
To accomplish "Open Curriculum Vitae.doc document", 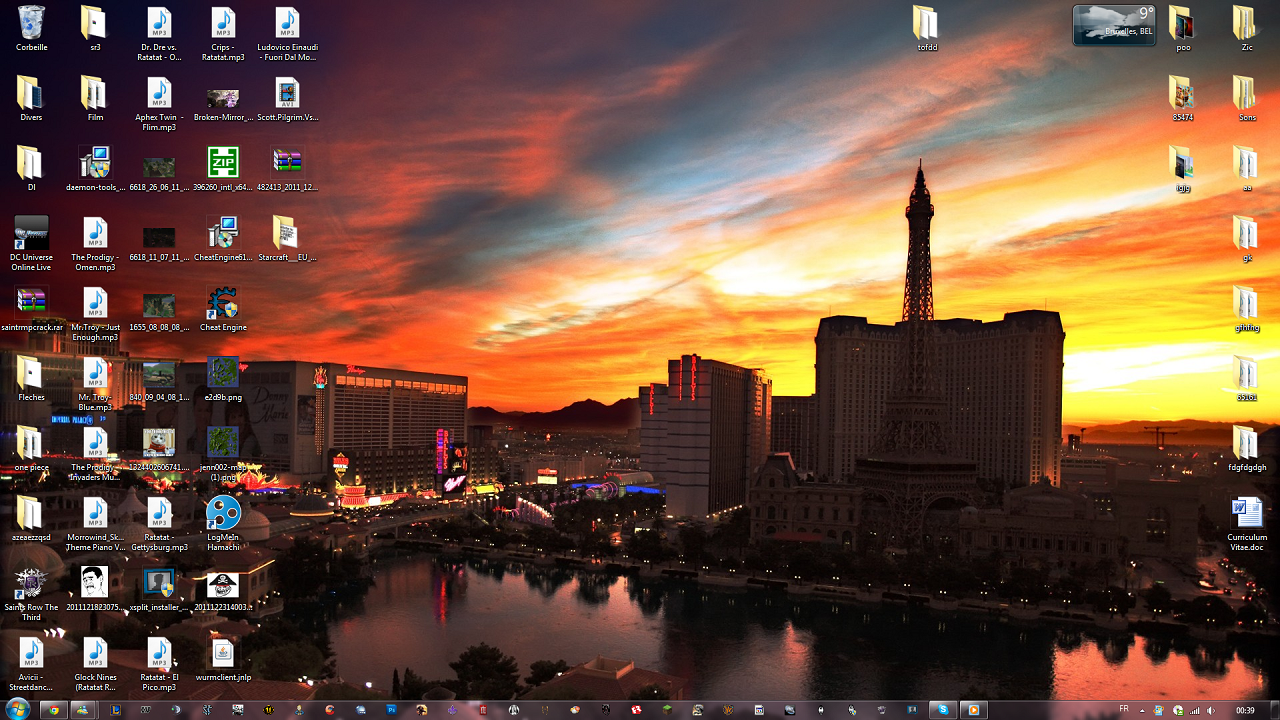I will pos(1247,523).
